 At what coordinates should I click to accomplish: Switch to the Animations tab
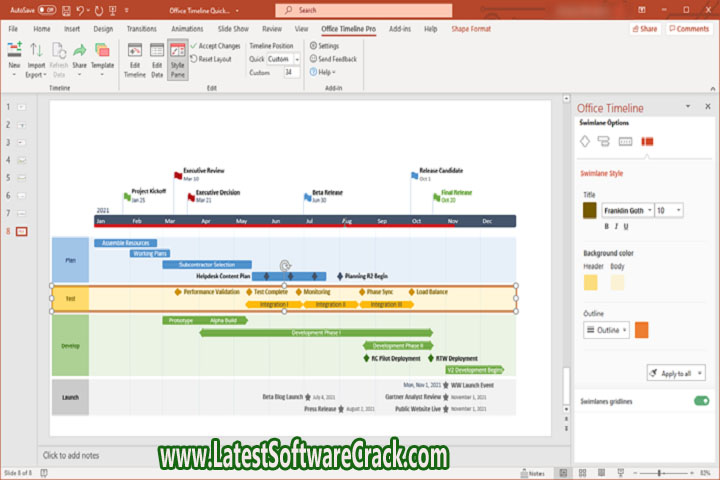click(187, 29)
